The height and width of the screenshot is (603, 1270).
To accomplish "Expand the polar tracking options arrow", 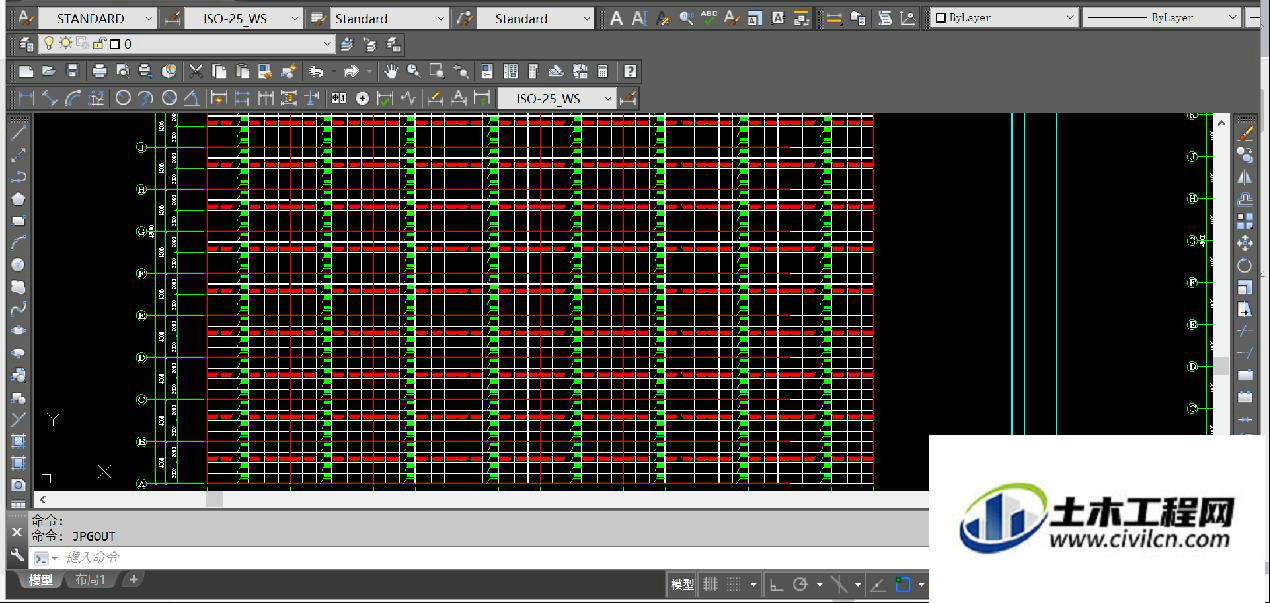I will point(820,584).
